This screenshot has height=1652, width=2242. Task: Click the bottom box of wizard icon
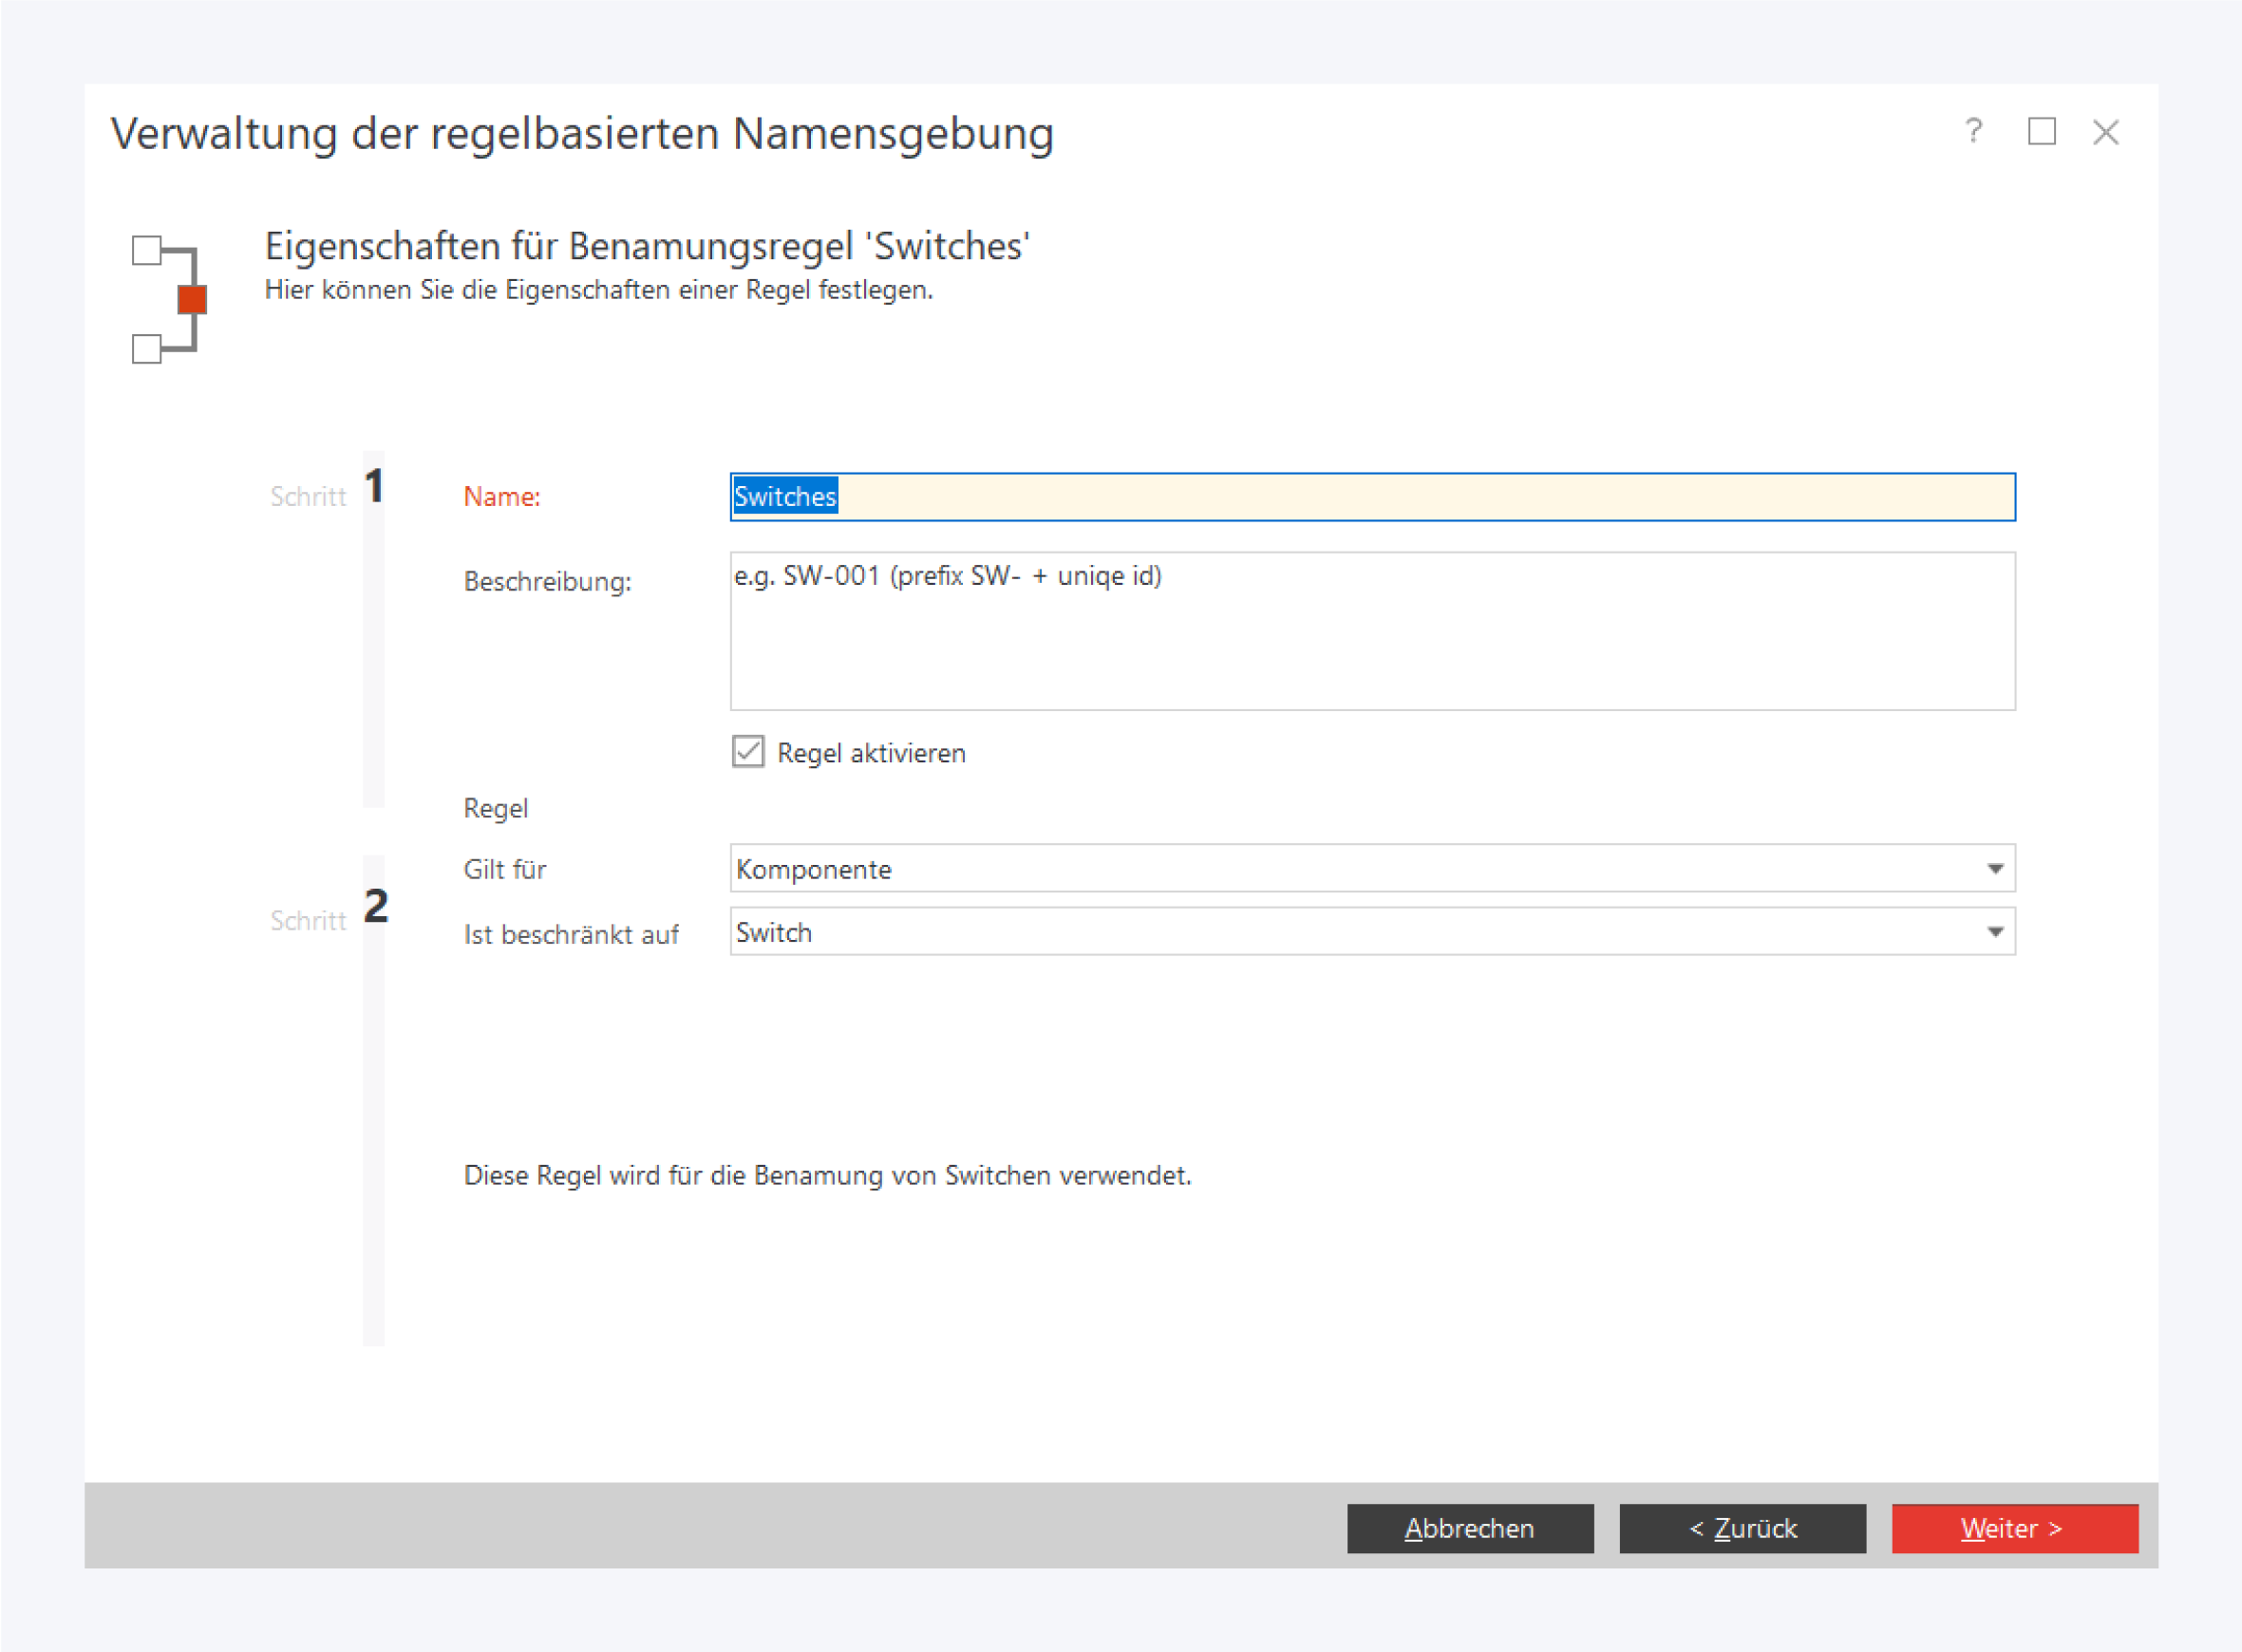(147, 349)
